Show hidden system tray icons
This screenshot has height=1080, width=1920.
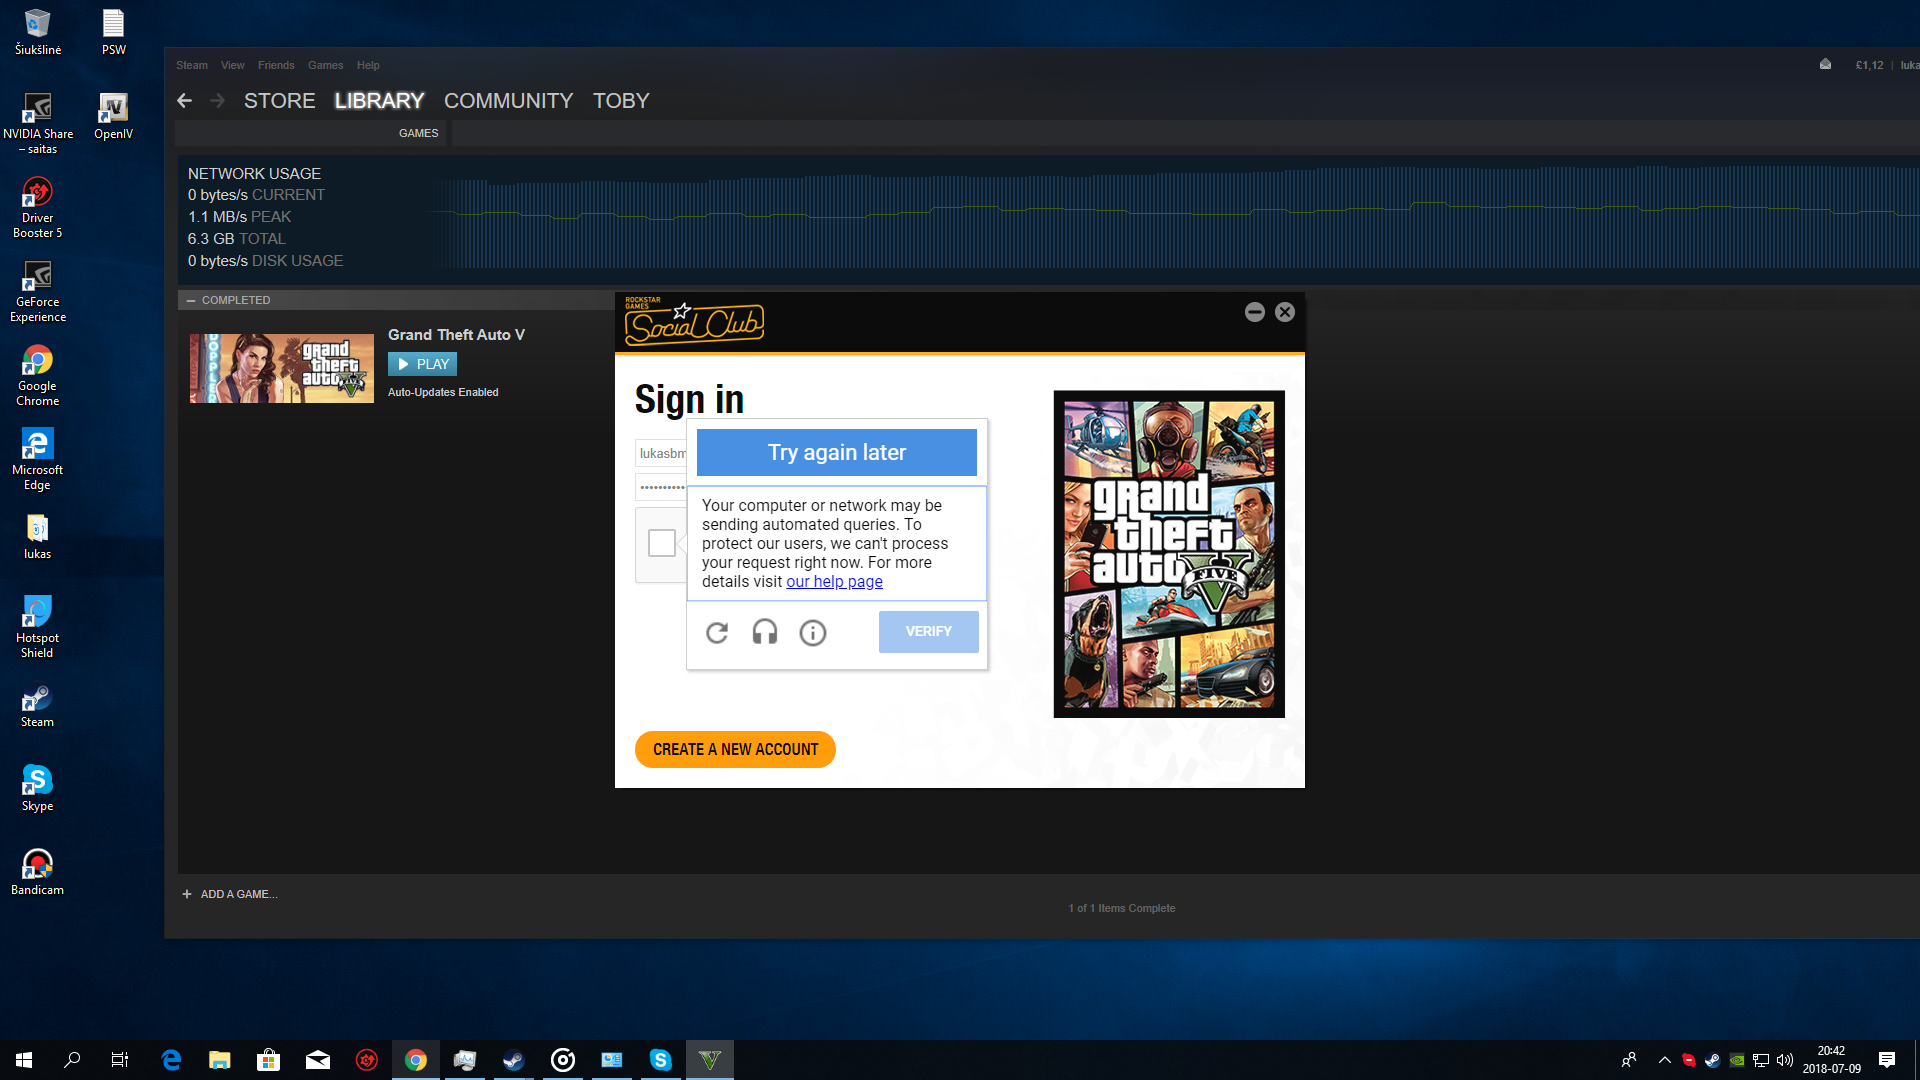[1664, 1060]
